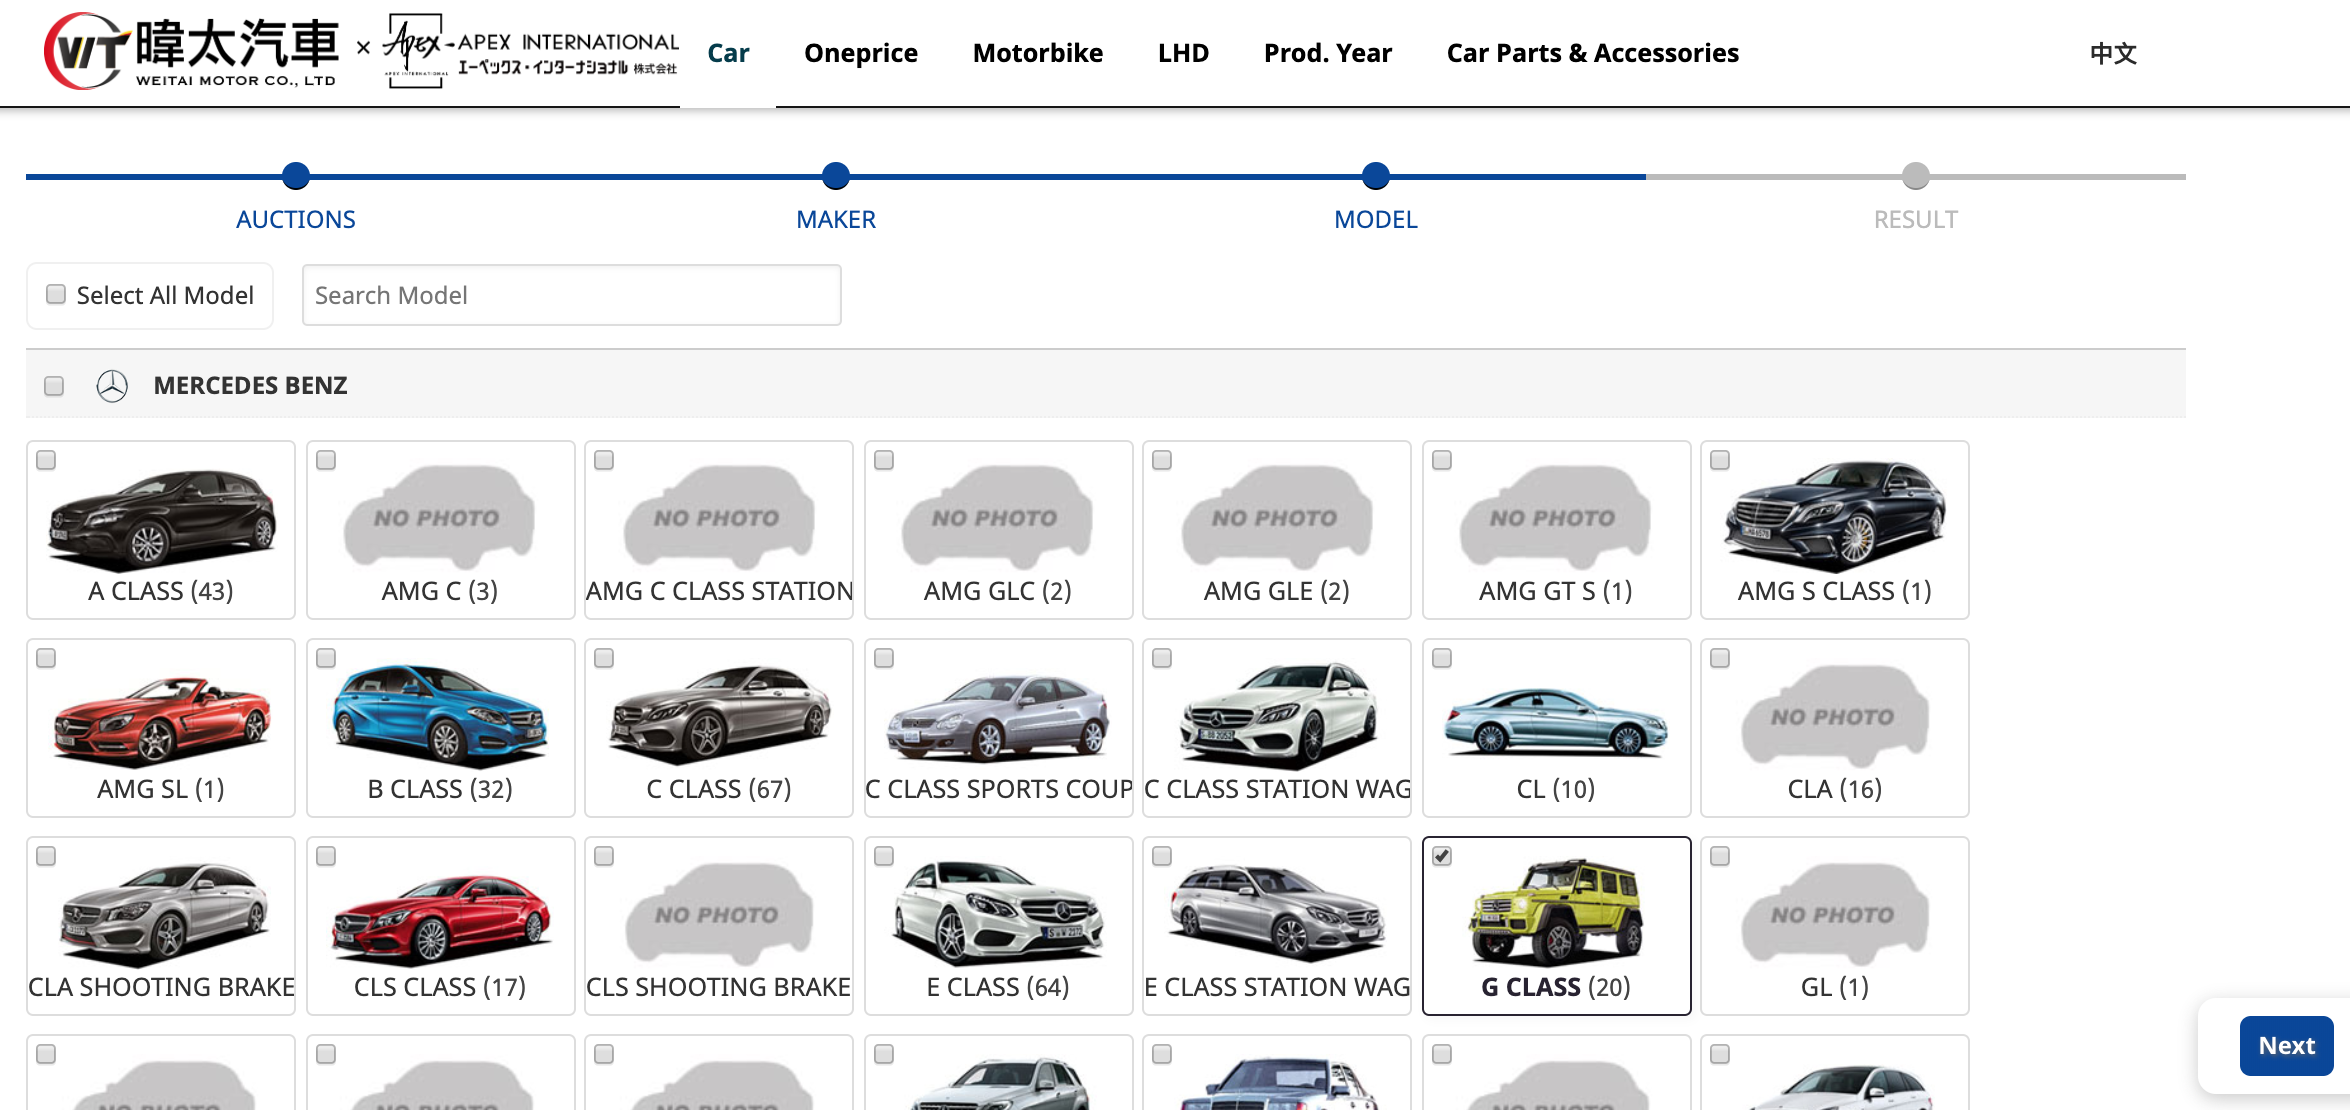The height and width of the screenshot is (1110, 2350).
Task: Tick the GL (1) checkbox
Action: point(1720,856)
